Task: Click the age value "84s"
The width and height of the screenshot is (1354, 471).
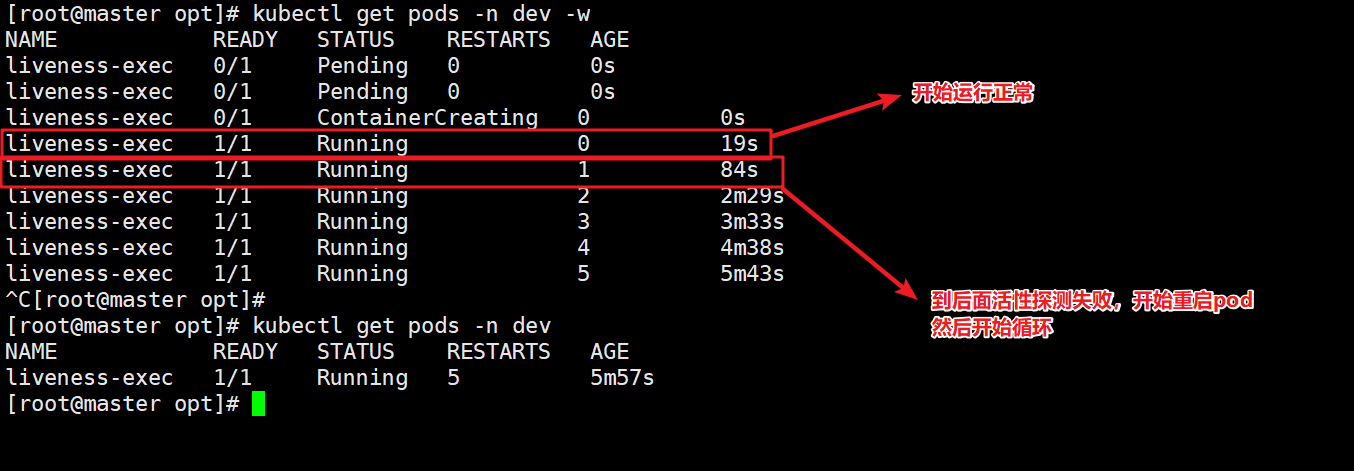Action: point(739,170)
